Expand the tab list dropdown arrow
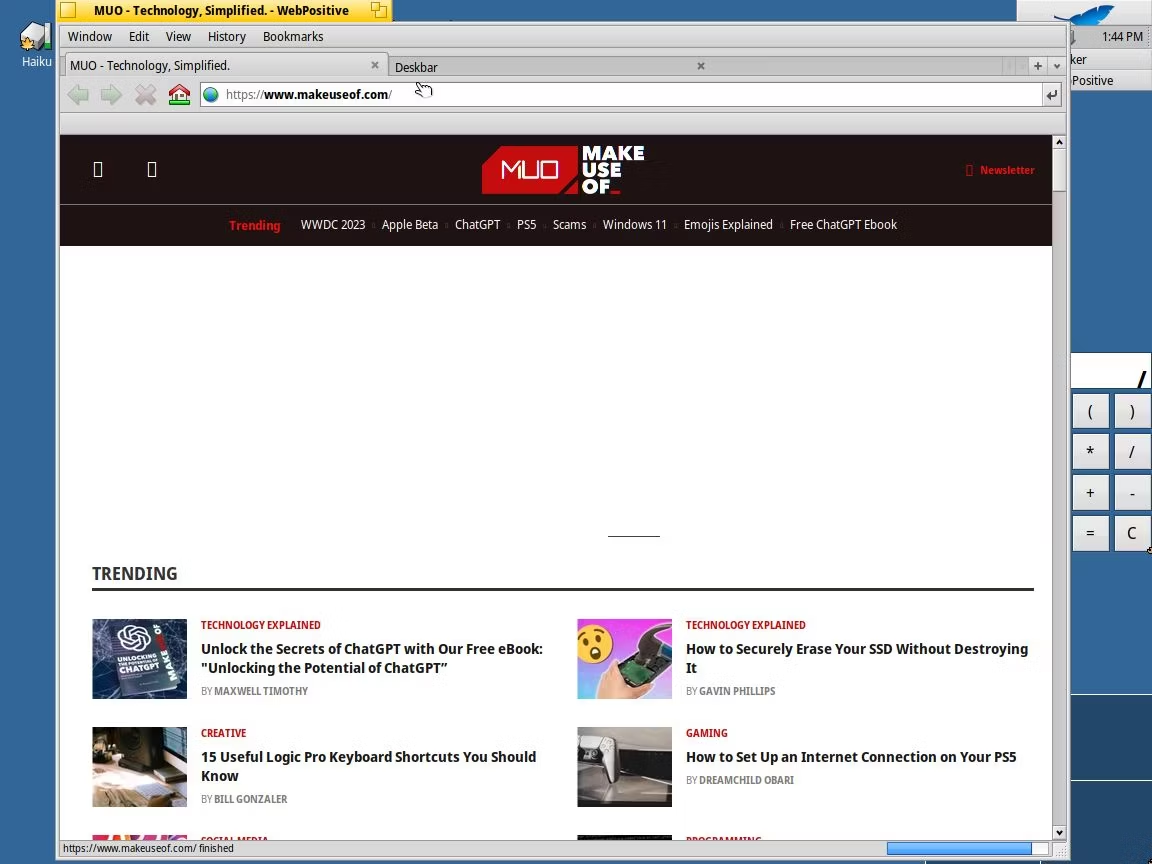 (1056, 66)
